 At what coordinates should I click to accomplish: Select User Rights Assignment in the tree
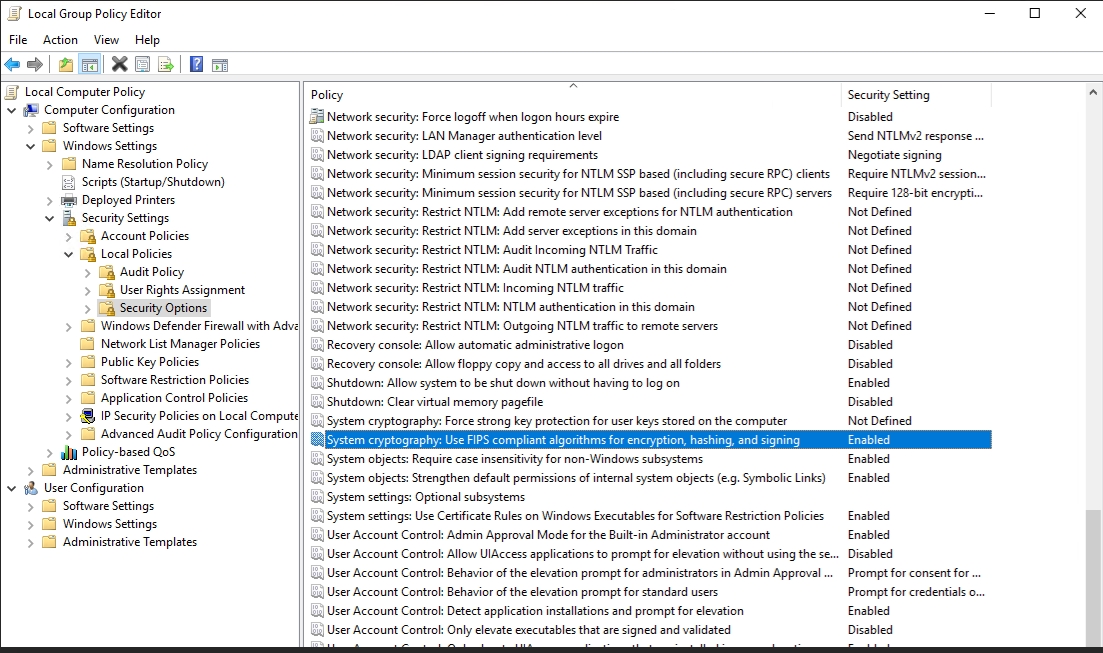tap(182, 290)
